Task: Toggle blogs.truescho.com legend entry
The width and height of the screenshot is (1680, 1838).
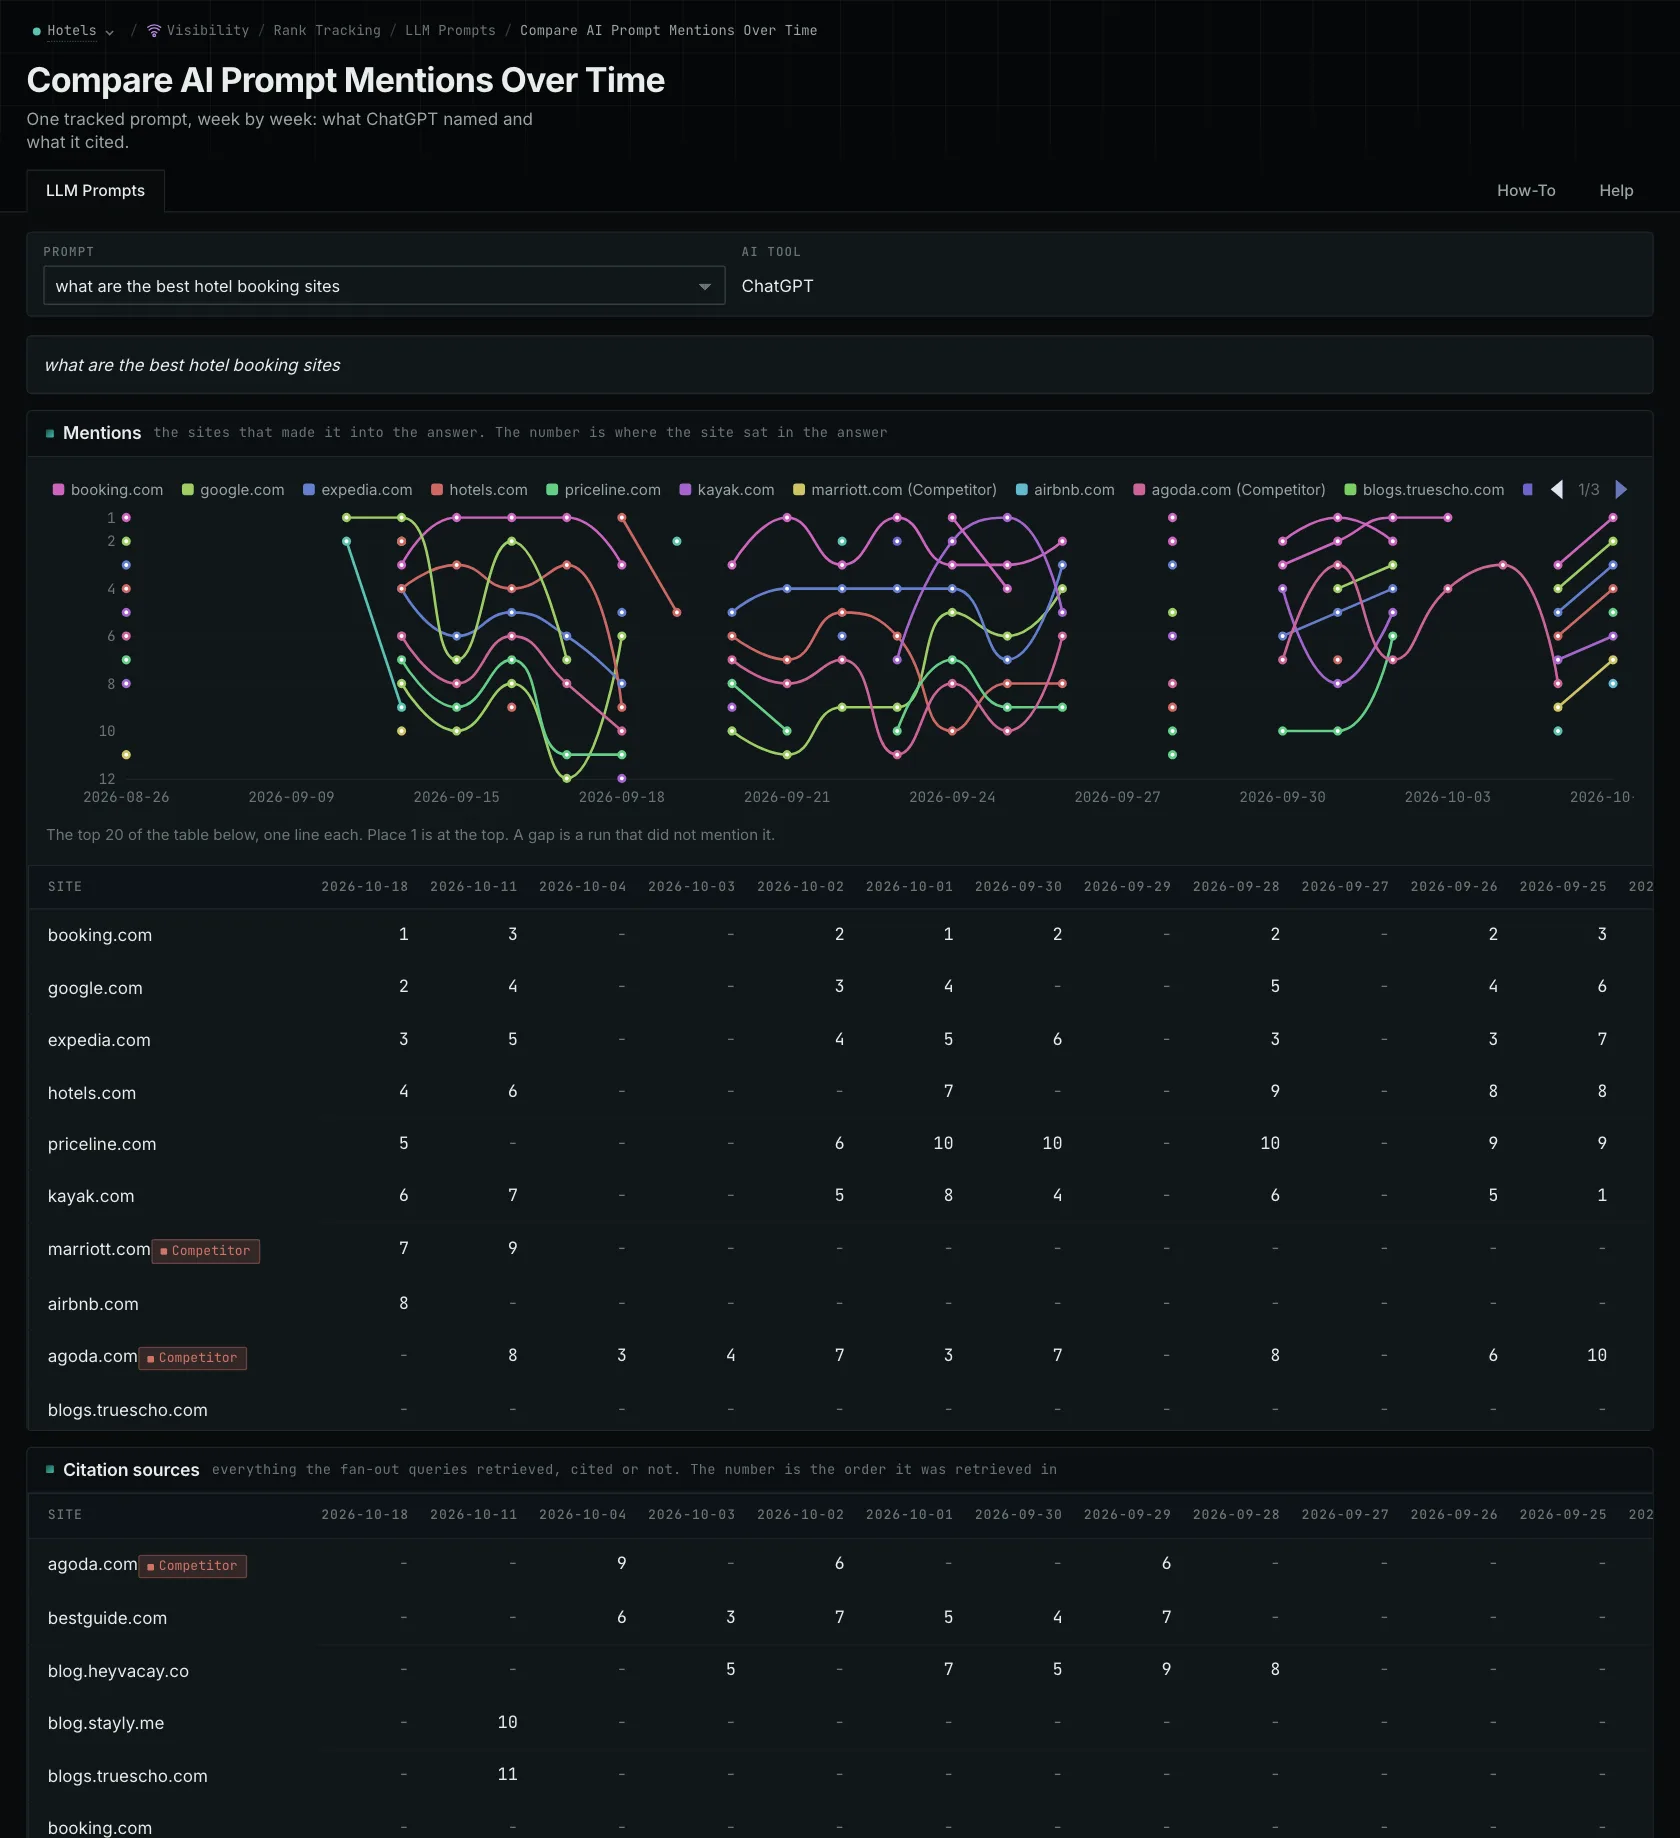Action: [x=1425, y=490]
